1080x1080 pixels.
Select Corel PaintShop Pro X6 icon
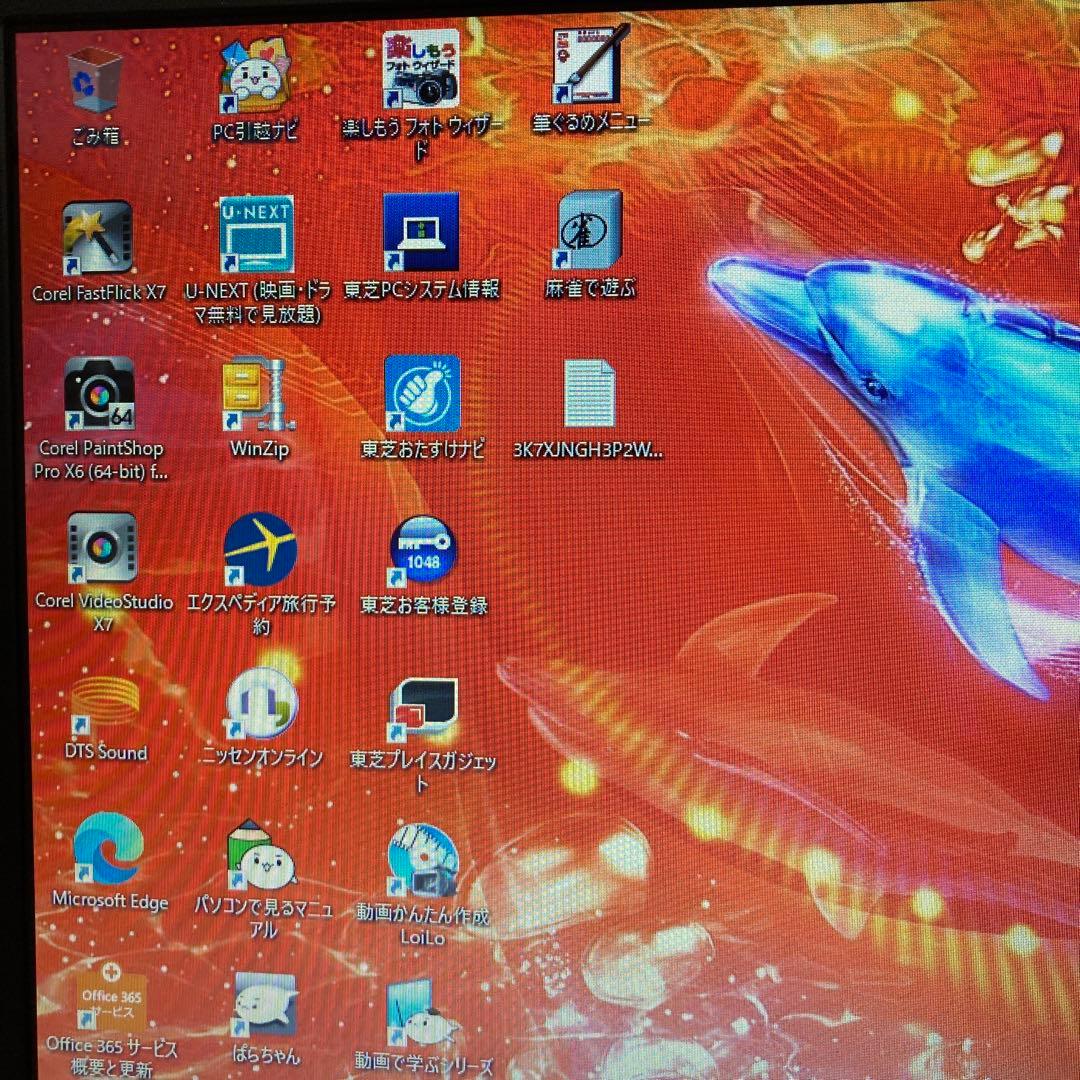[99, 394]
